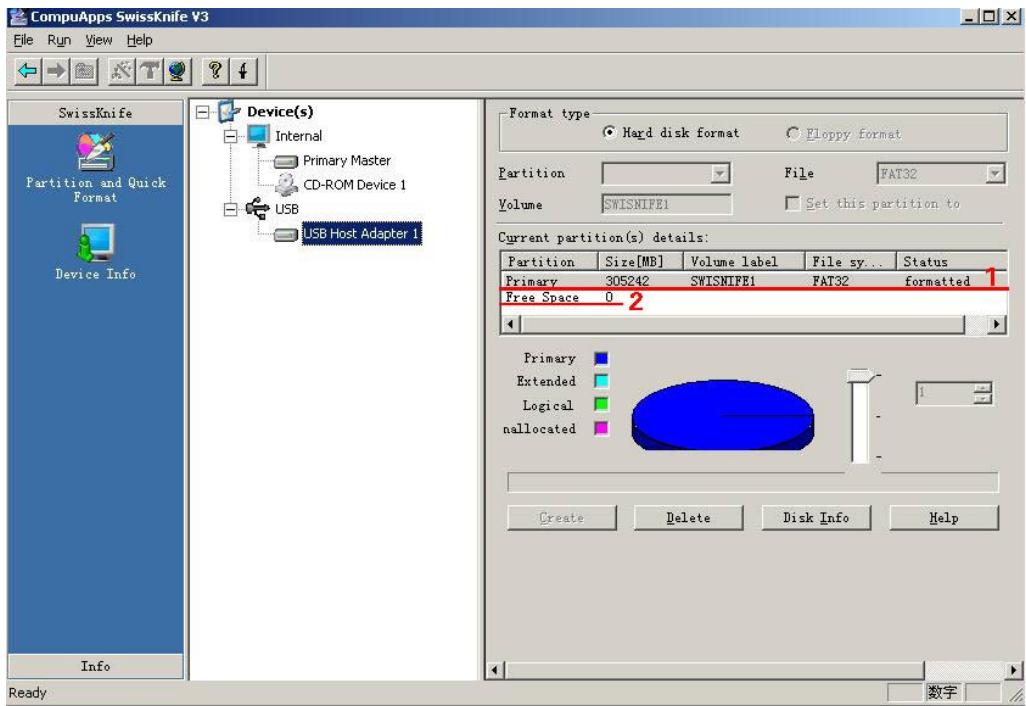Click the blue pie chart disk
The width and height of the screenshot is (1026, 706).
click(723, 415)
